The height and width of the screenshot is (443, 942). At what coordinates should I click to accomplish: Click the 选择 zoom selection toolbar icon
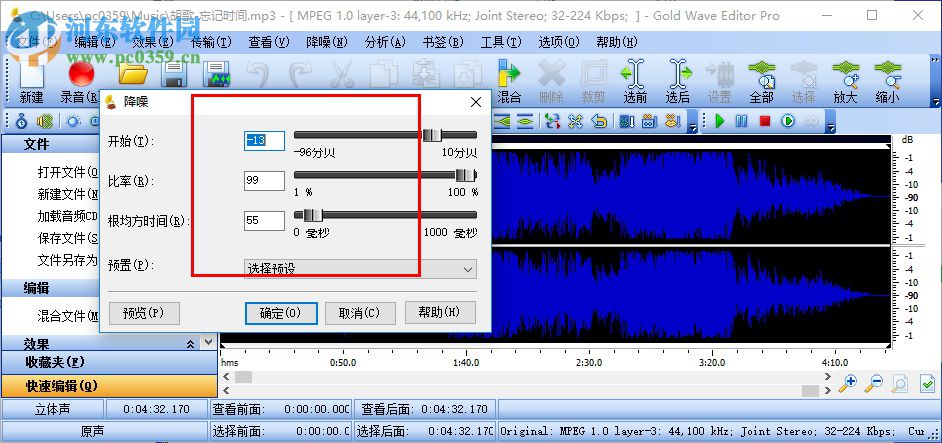point(803,81)
